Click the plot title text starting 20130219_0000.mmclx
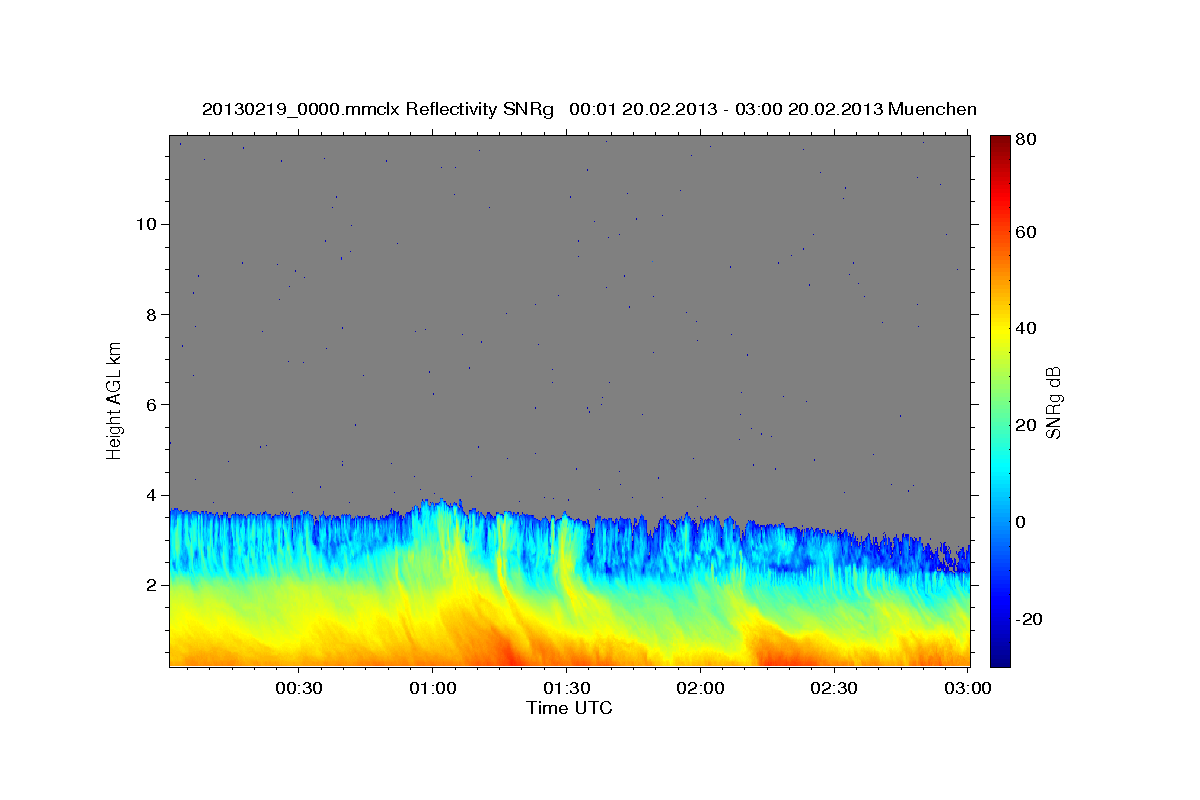The width and height of the screenshot is (1200, 800). point(589,109)
